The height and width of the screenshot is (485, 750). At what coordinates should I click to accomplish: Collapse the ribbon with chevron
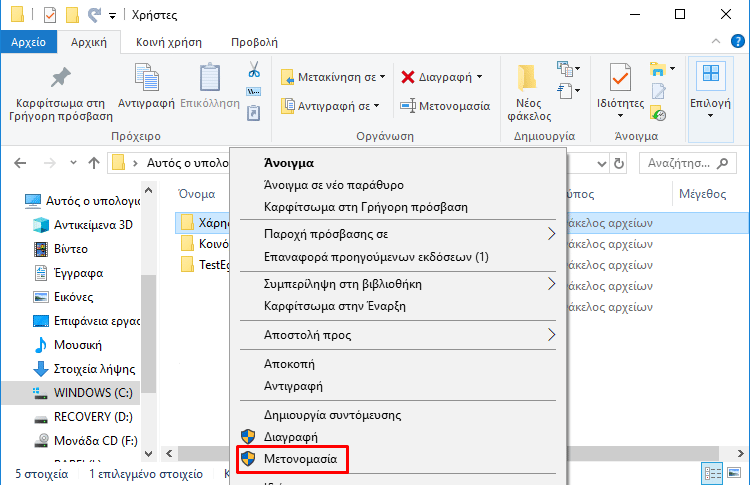[716, 42]
